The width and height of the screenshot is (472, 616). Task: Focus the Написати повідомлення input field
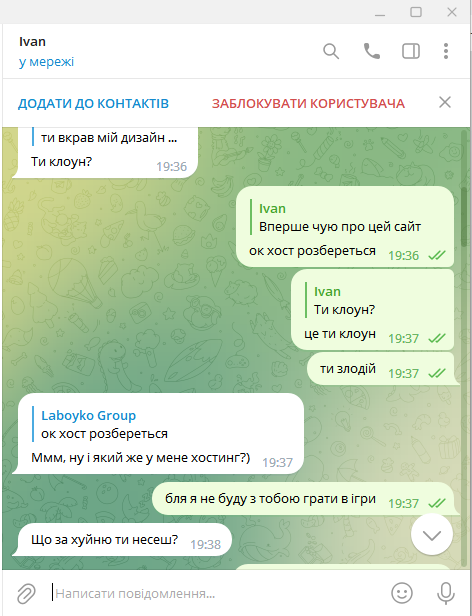(x=218, y=593)
